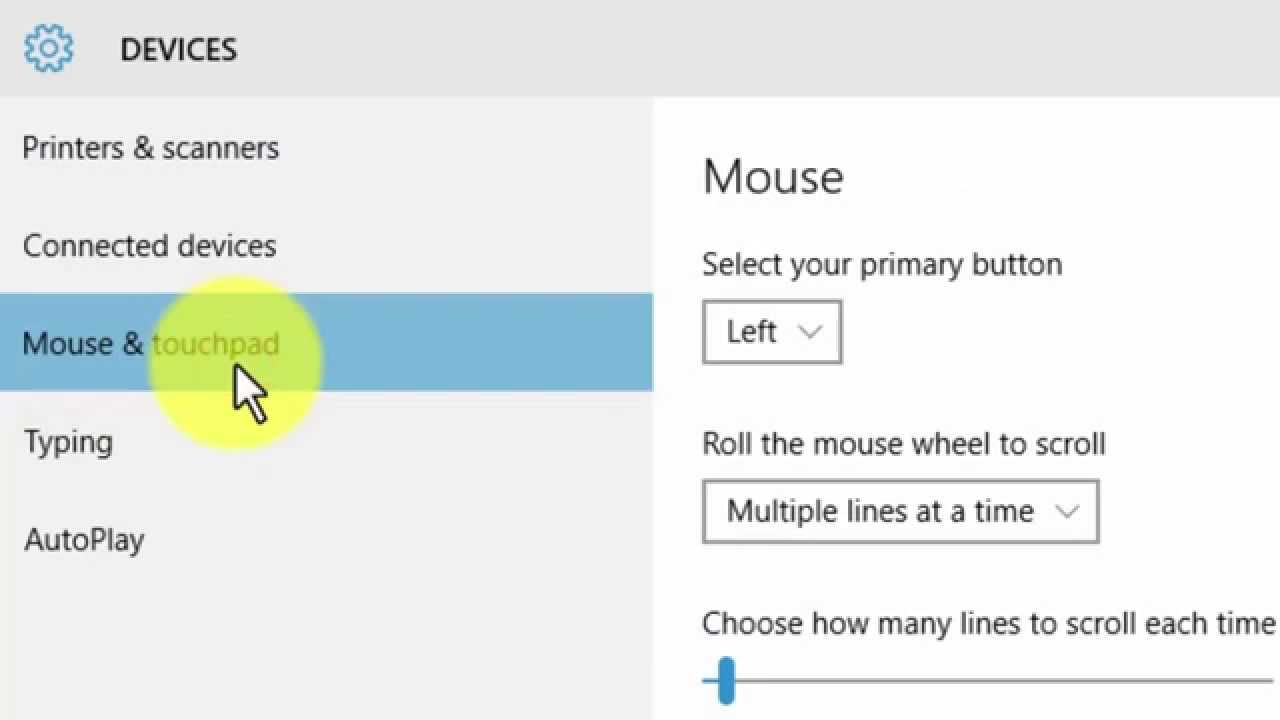Click the chevron beside Left
Screen dimensions: 1280x720
[811, 332]
